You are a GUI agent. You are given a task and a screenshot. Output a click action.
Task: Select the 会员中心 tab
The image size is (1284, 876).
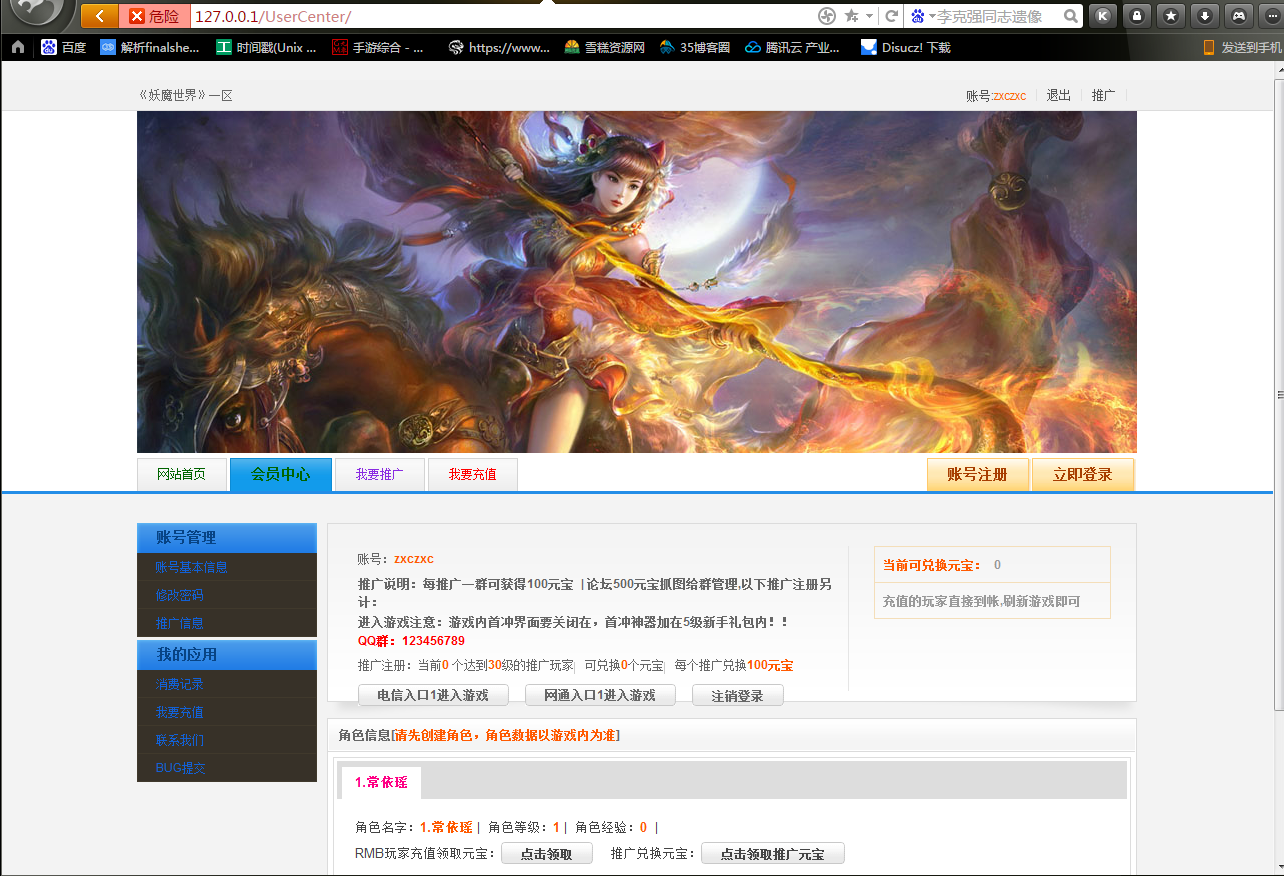280,474
